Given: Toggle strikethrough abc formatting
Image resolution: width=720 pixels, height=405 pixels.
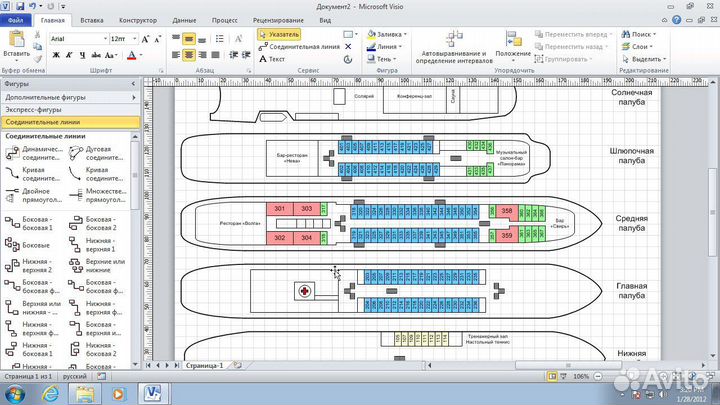Looking at the screenshot, I should click(x=96, y=55).
